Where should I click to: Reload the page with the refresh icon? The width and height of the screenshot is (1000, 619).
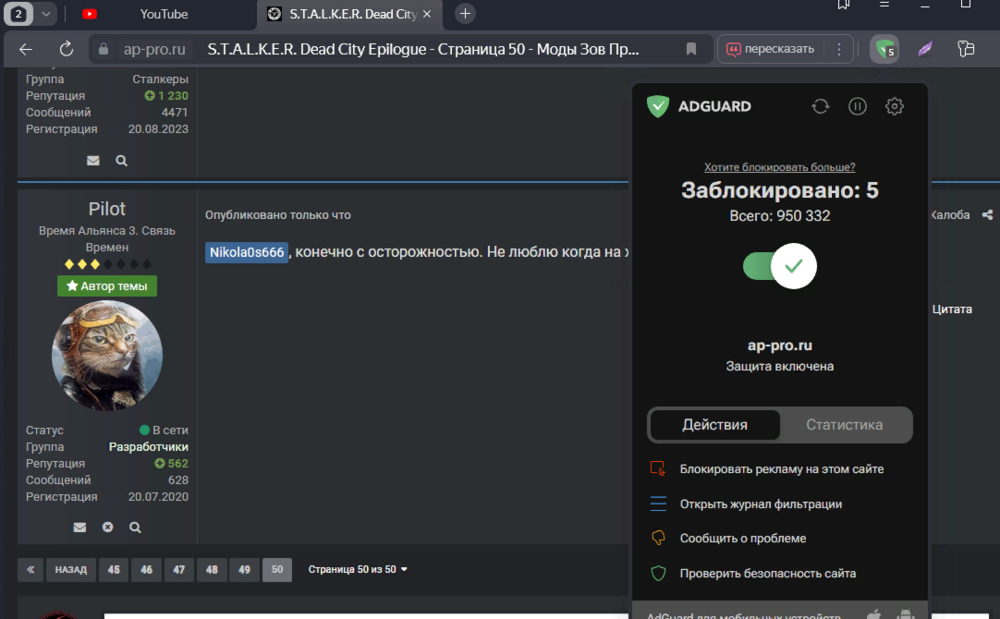[66, 49]
